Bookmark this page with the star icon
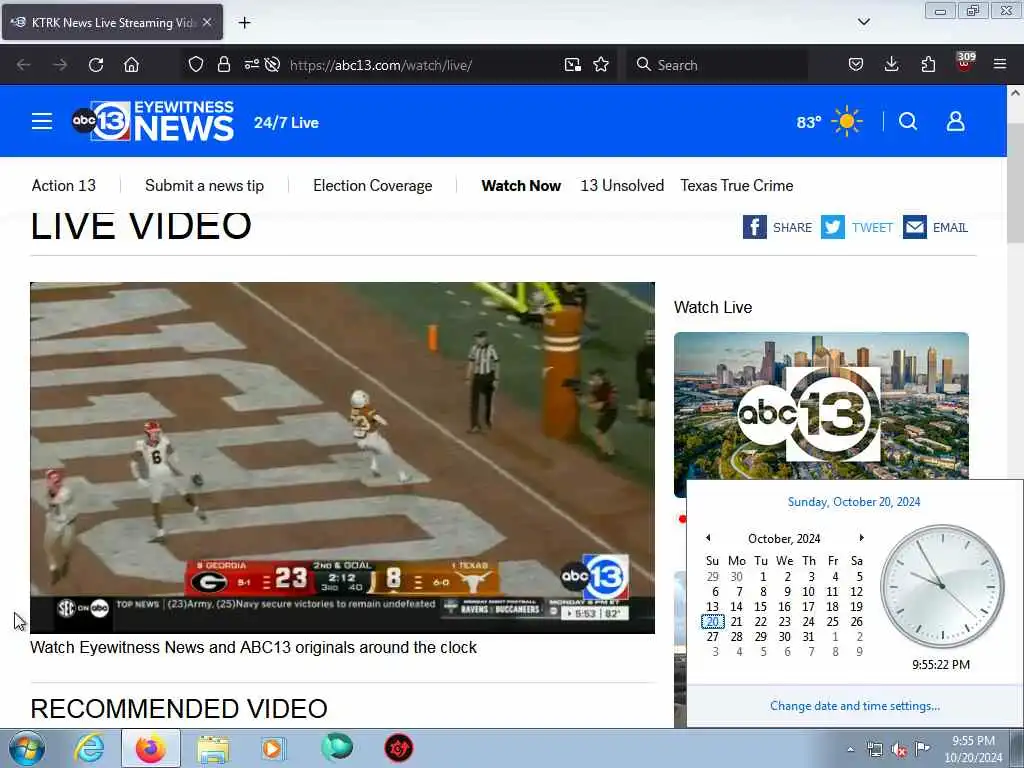The height and width of the screenshot is (768, 1024). (x=601, y=64)
